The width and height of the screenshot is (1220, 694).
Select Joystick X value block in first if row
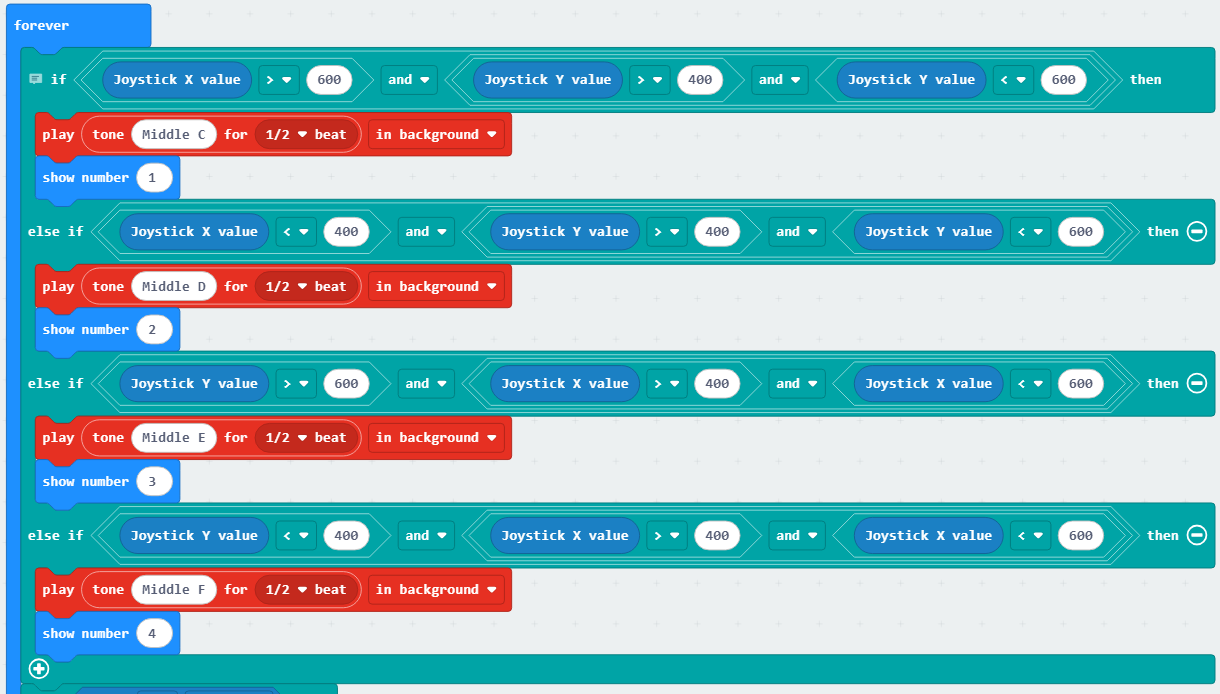click(177, 80)
